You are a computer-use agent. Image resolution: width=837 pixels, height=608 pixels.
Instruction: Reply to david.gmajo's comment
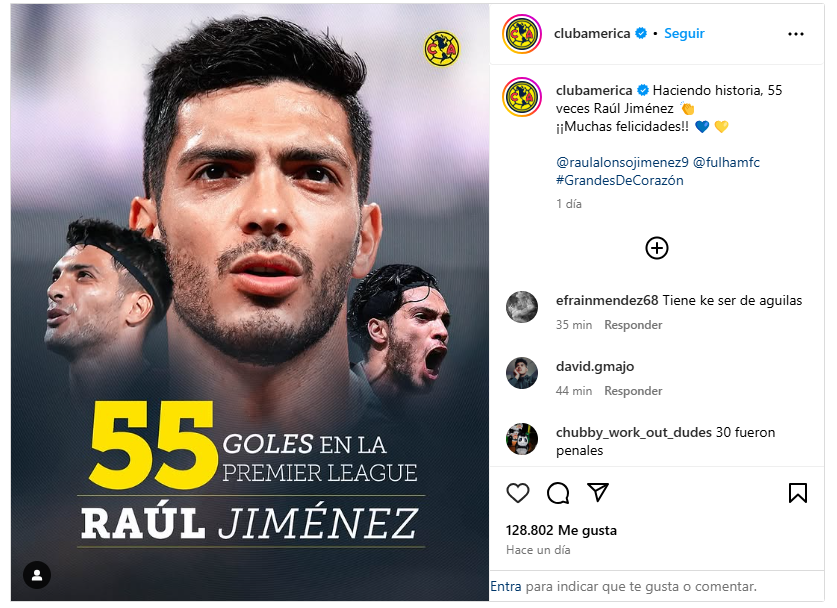633,391
